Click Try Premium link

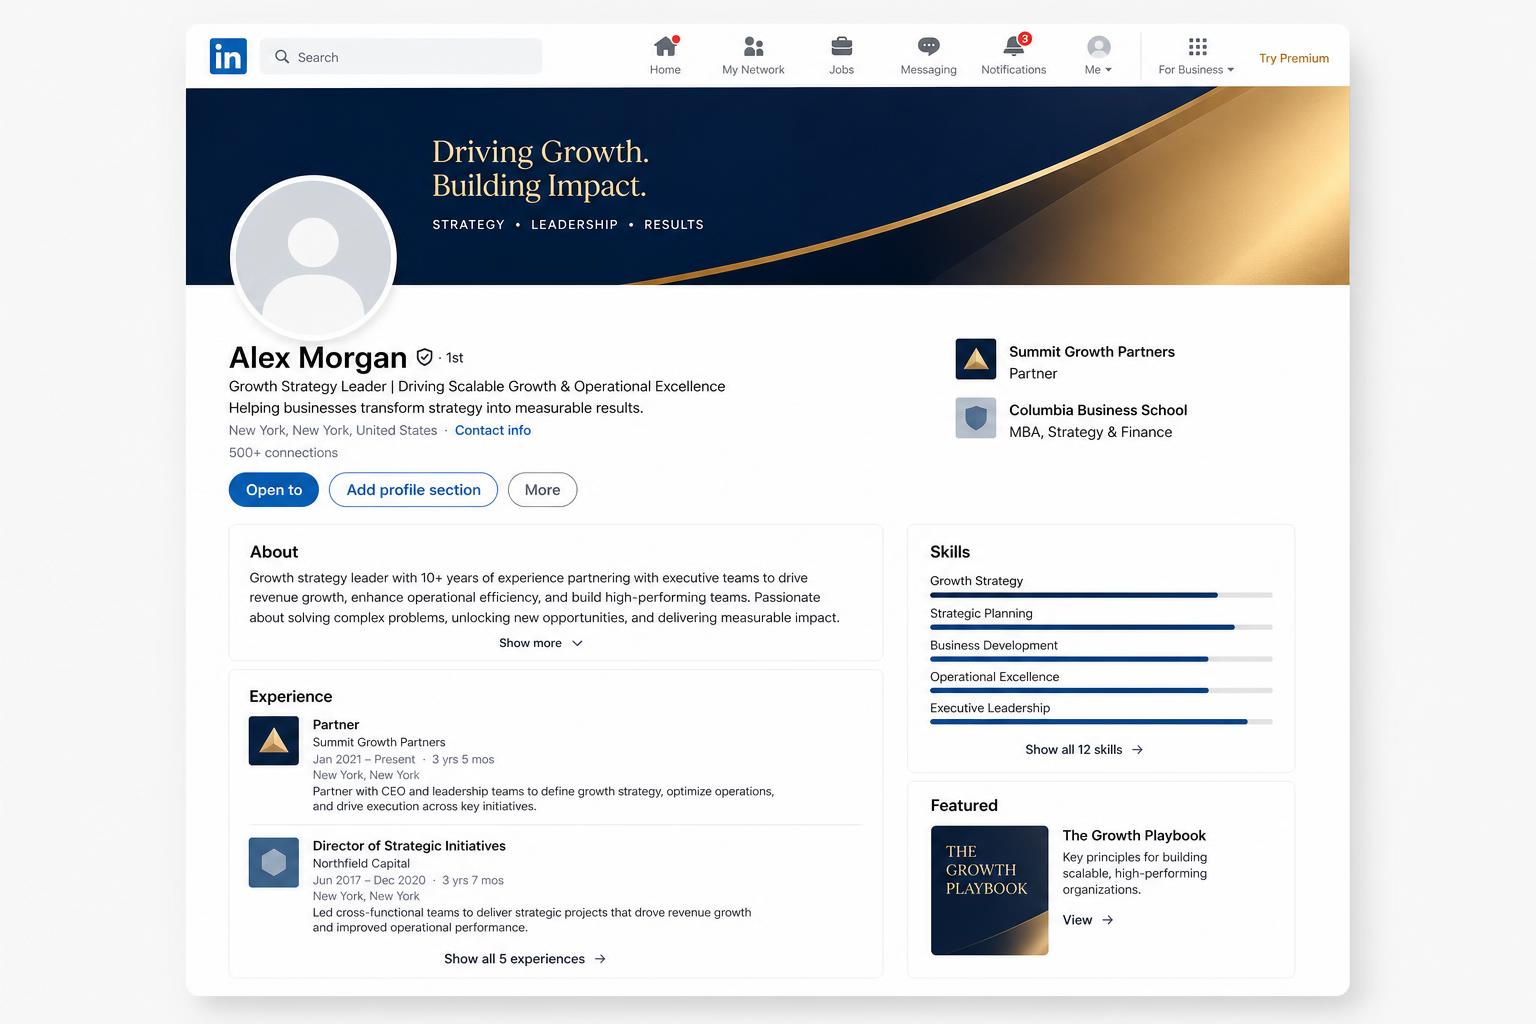(x=1294, y=58)
